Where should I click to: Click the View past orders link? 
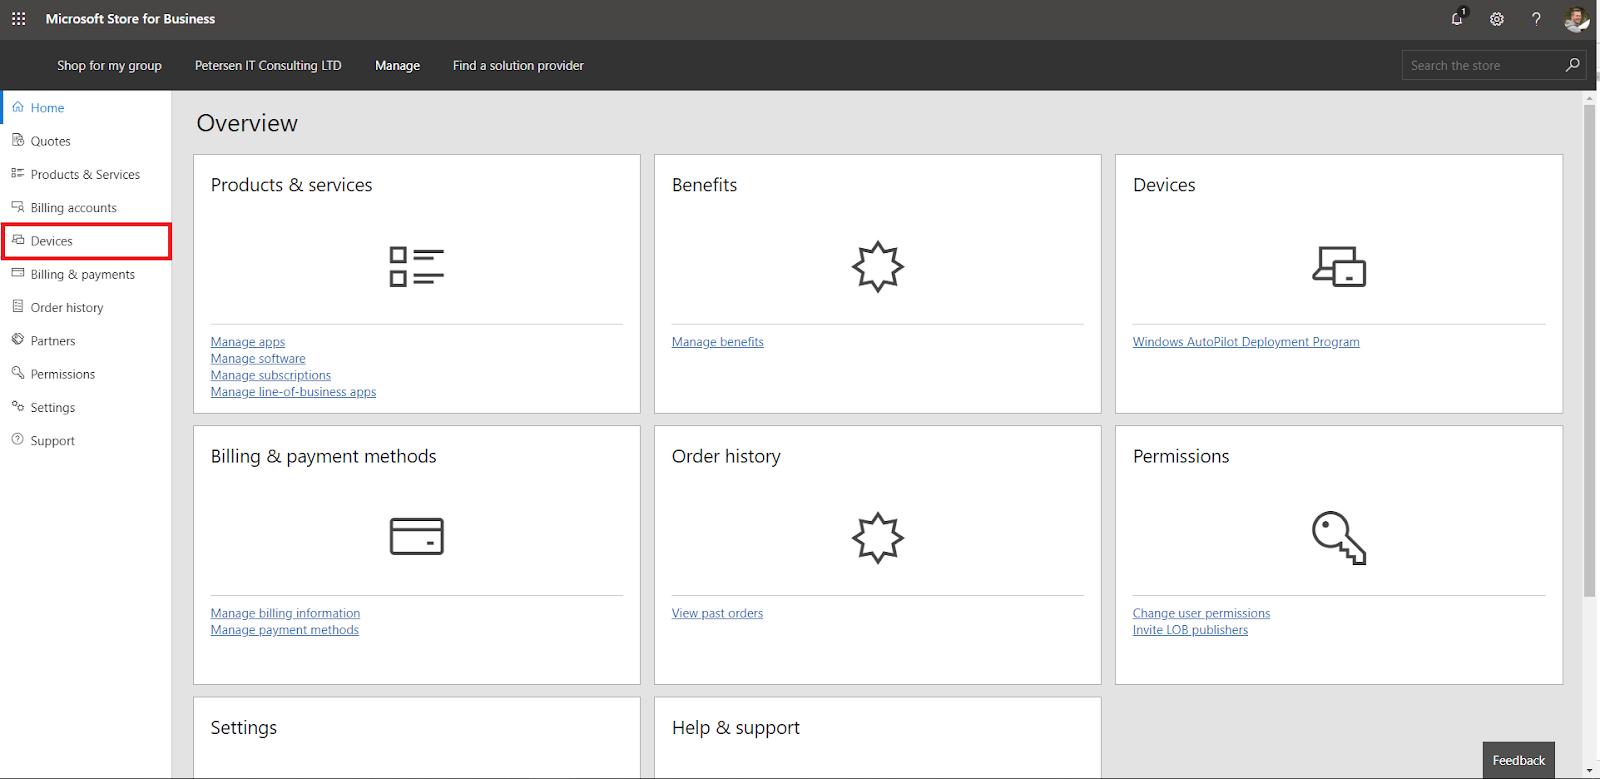click(717, 614)
